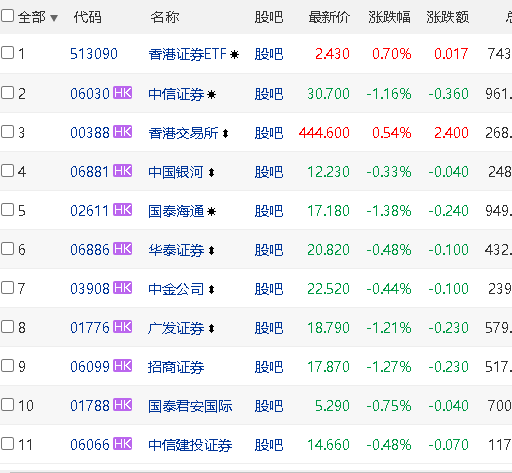Screen dimensions: 512x473
Task: Open 股吧 link for 中金公司
Action: (269, 289)
